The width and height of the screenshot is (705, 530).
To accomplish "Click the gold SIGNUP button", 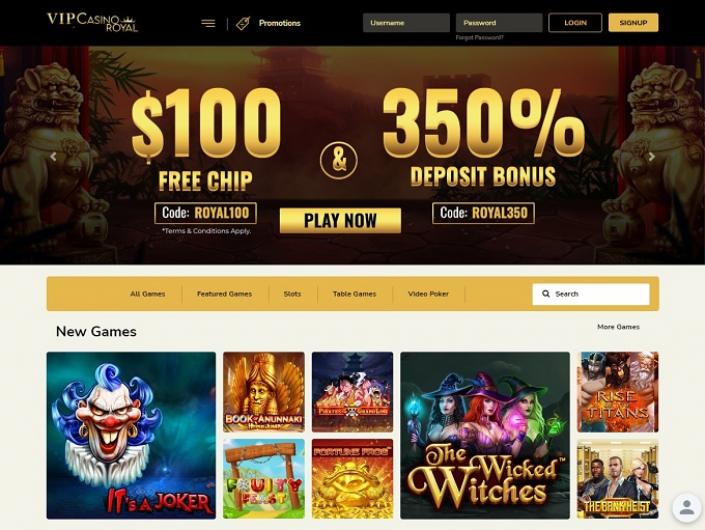I will 633,22.
